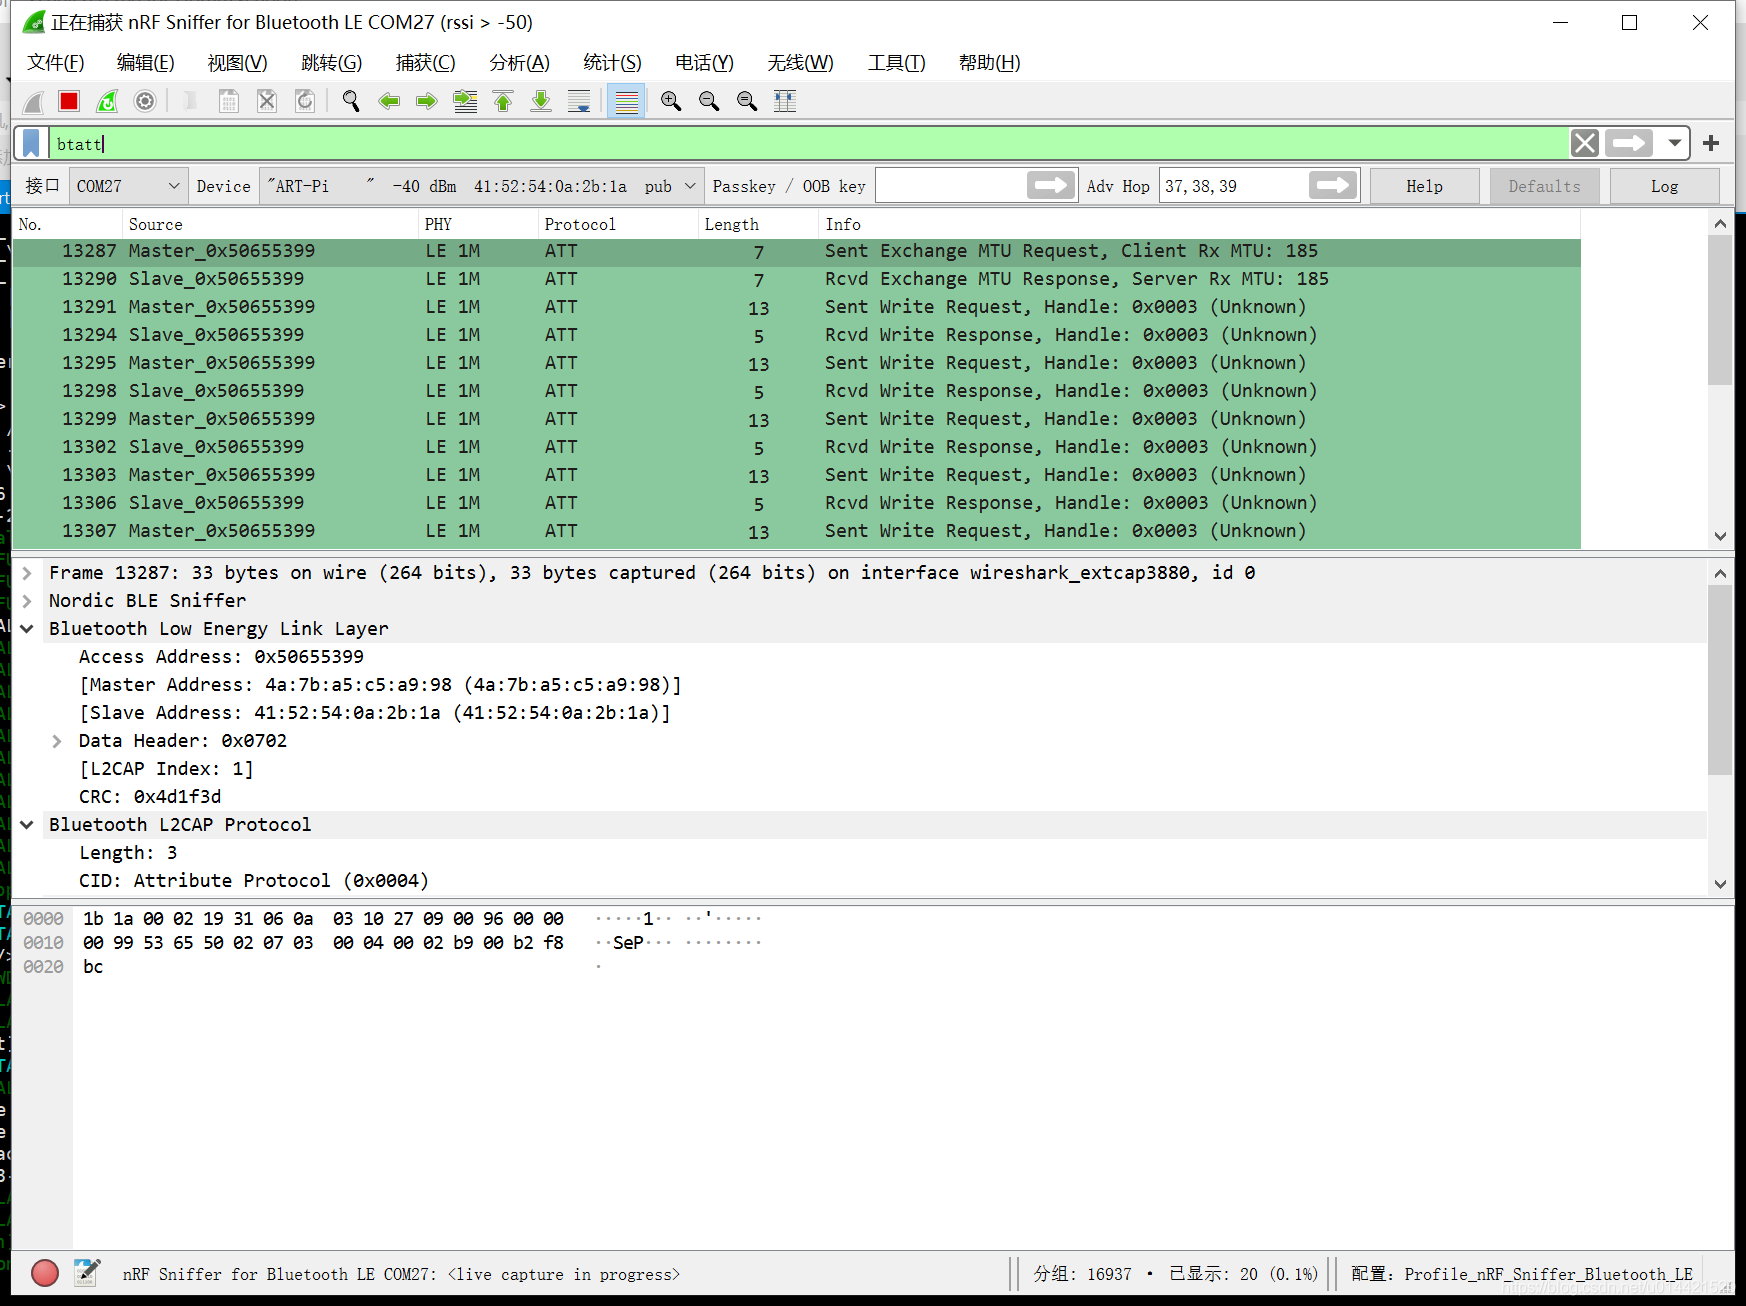Click the reload capture file icon
Image resolution: width=1746 pixels, height=1306 pixels.
[305, 101]
